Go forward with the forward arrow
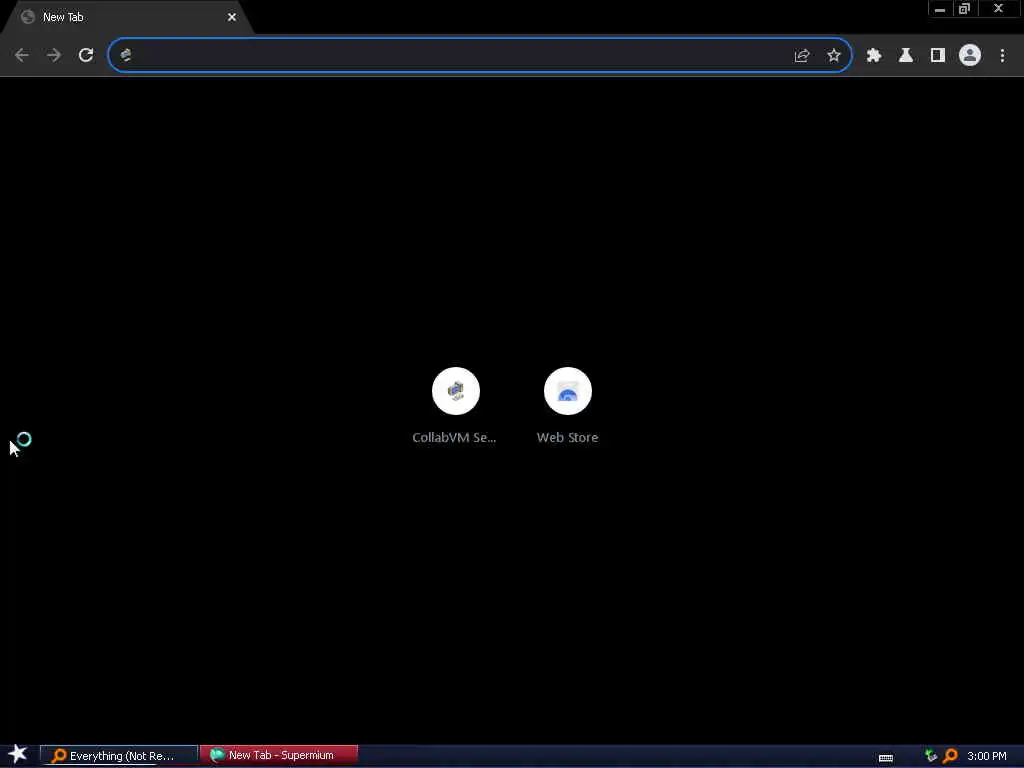The width and height of the screenshot is (1024, 768). click(x=54, y=56)
